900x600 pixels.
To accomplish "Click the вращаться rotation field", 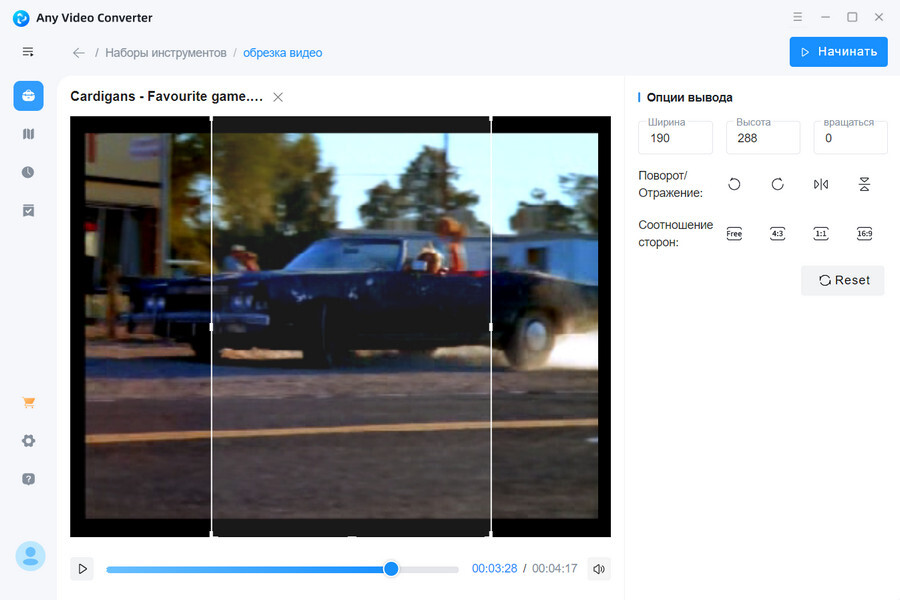I will [851, 138].
